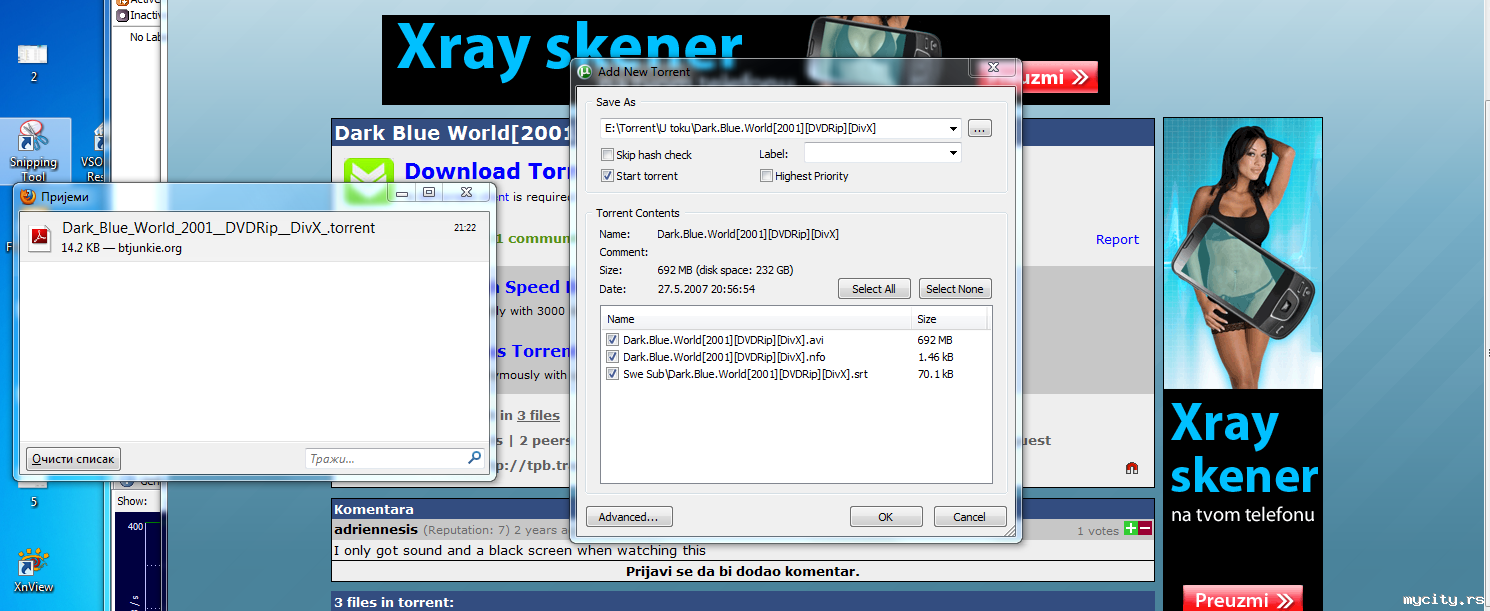Click the Dark.Blue.World .nfo file name
1490x611 pixels.
click(724, 357)
